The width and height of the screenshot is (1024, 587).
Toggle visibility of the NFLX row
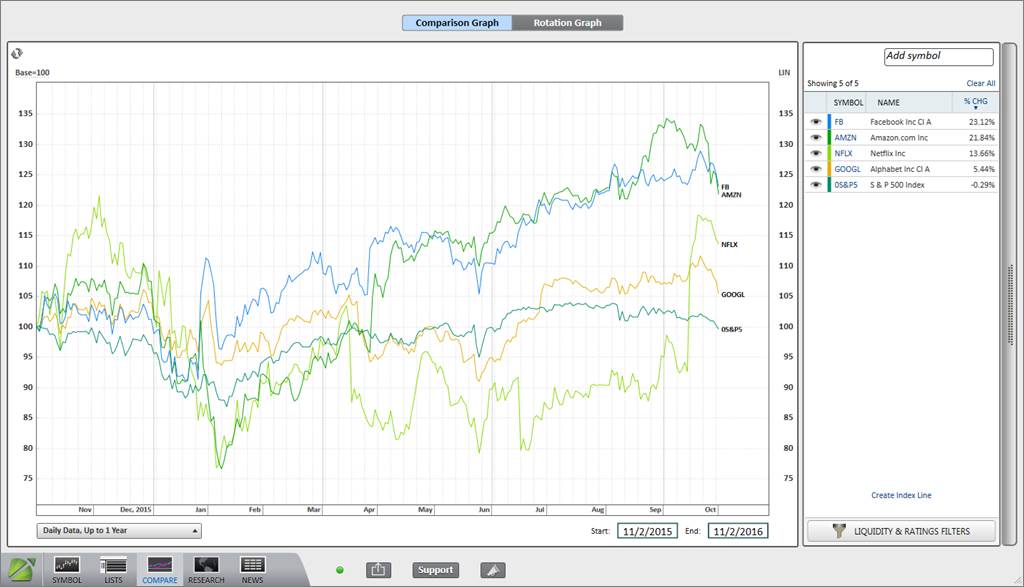[816, 153]
